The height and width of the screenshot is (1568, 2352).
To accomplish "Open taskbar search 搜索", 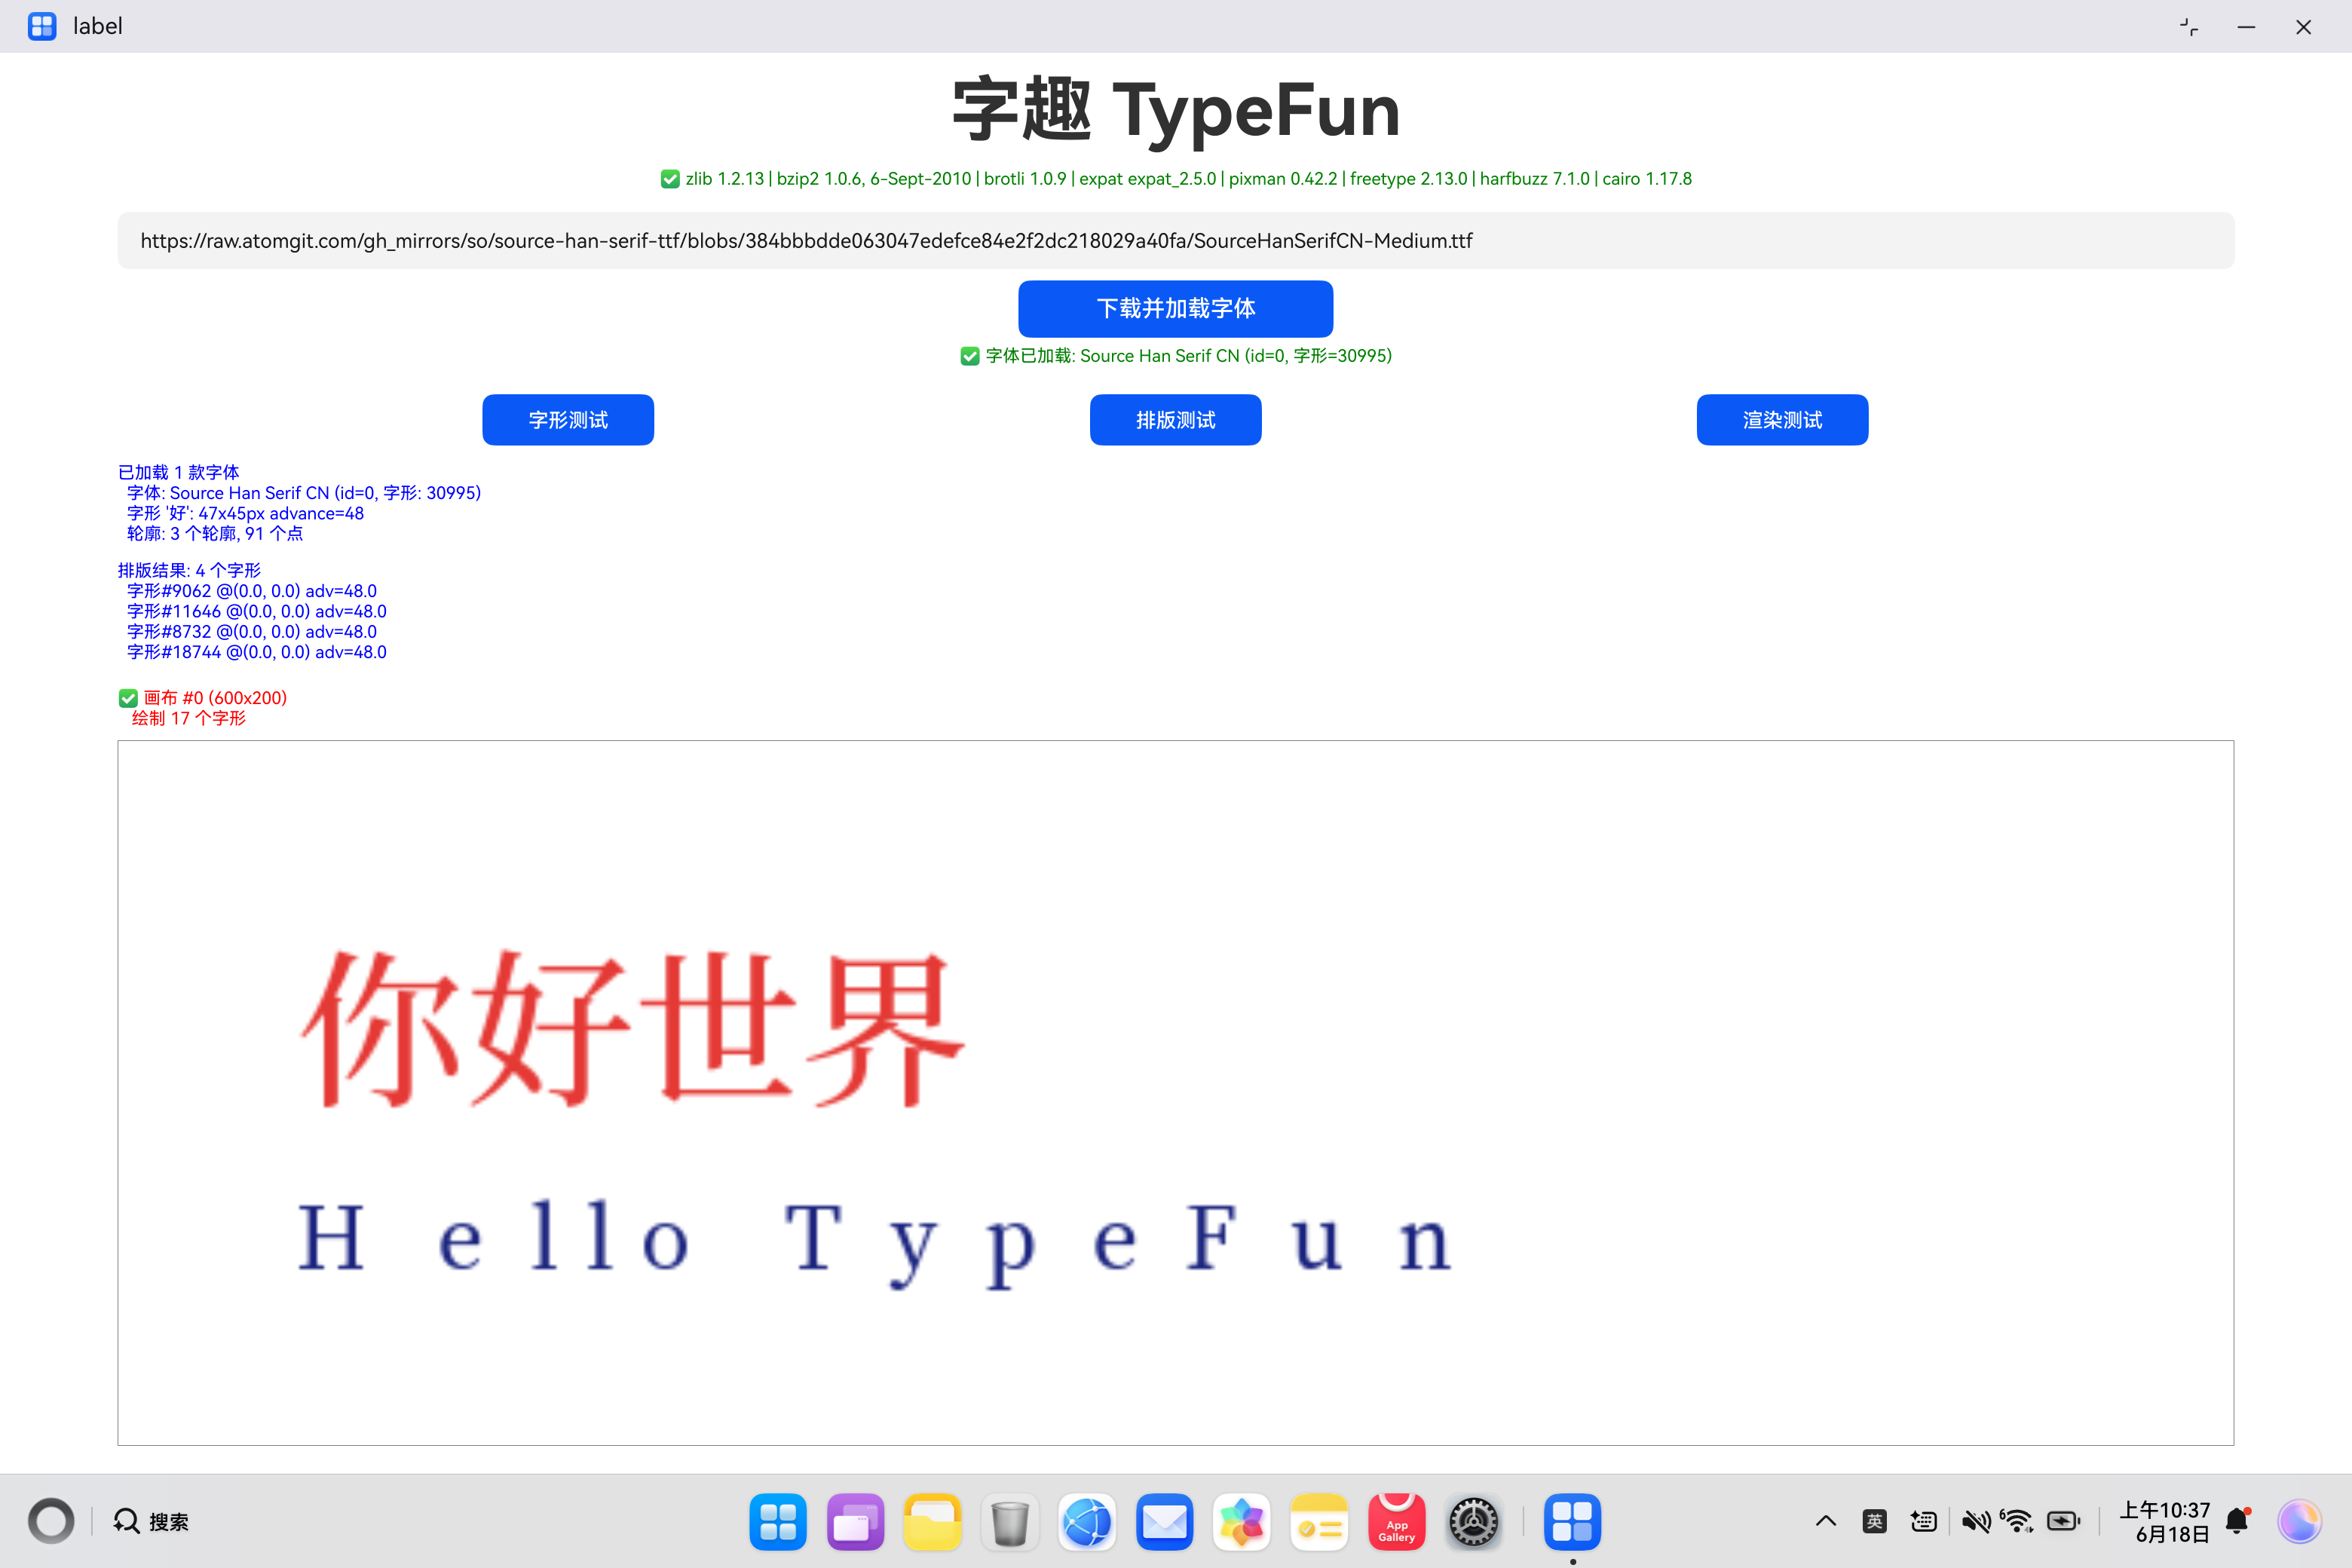I will [151, 1521].
